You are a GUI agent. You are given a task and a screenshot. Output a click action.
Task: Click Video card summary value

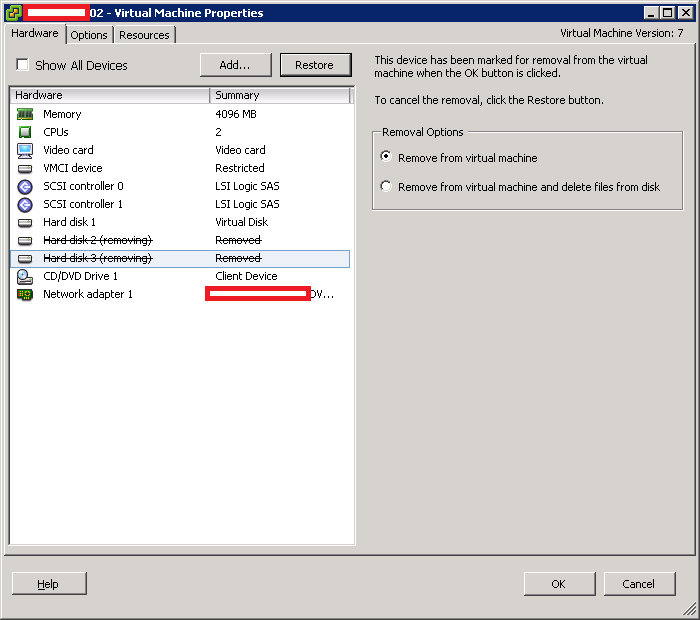pyautogui.click(x=240, y=150)
